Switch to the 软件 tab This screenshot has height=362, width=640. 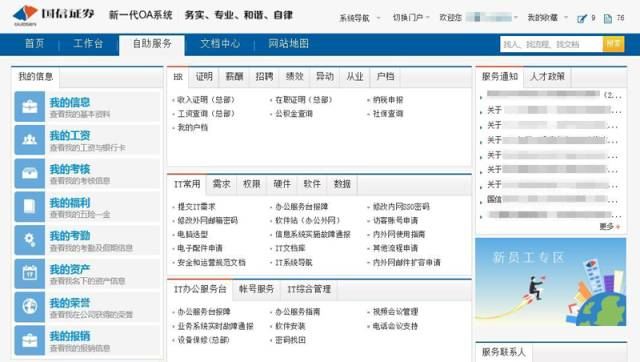(x=312, y=184)
